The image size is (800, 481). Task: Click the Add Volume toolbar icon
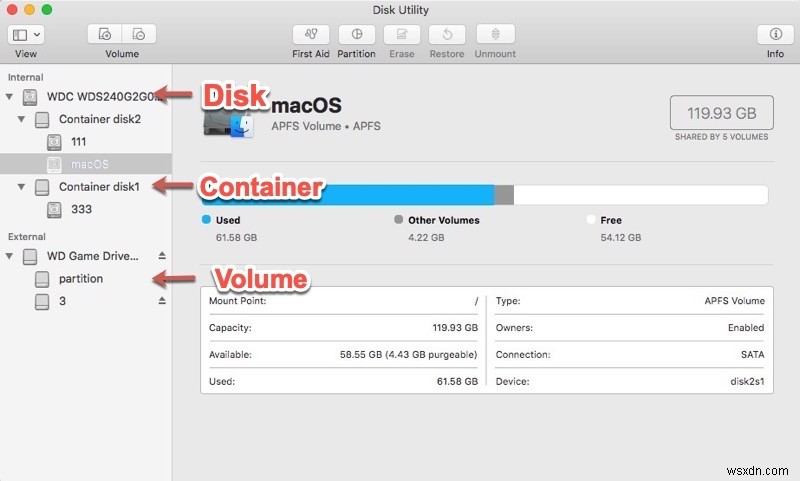(x=105, y=34)
